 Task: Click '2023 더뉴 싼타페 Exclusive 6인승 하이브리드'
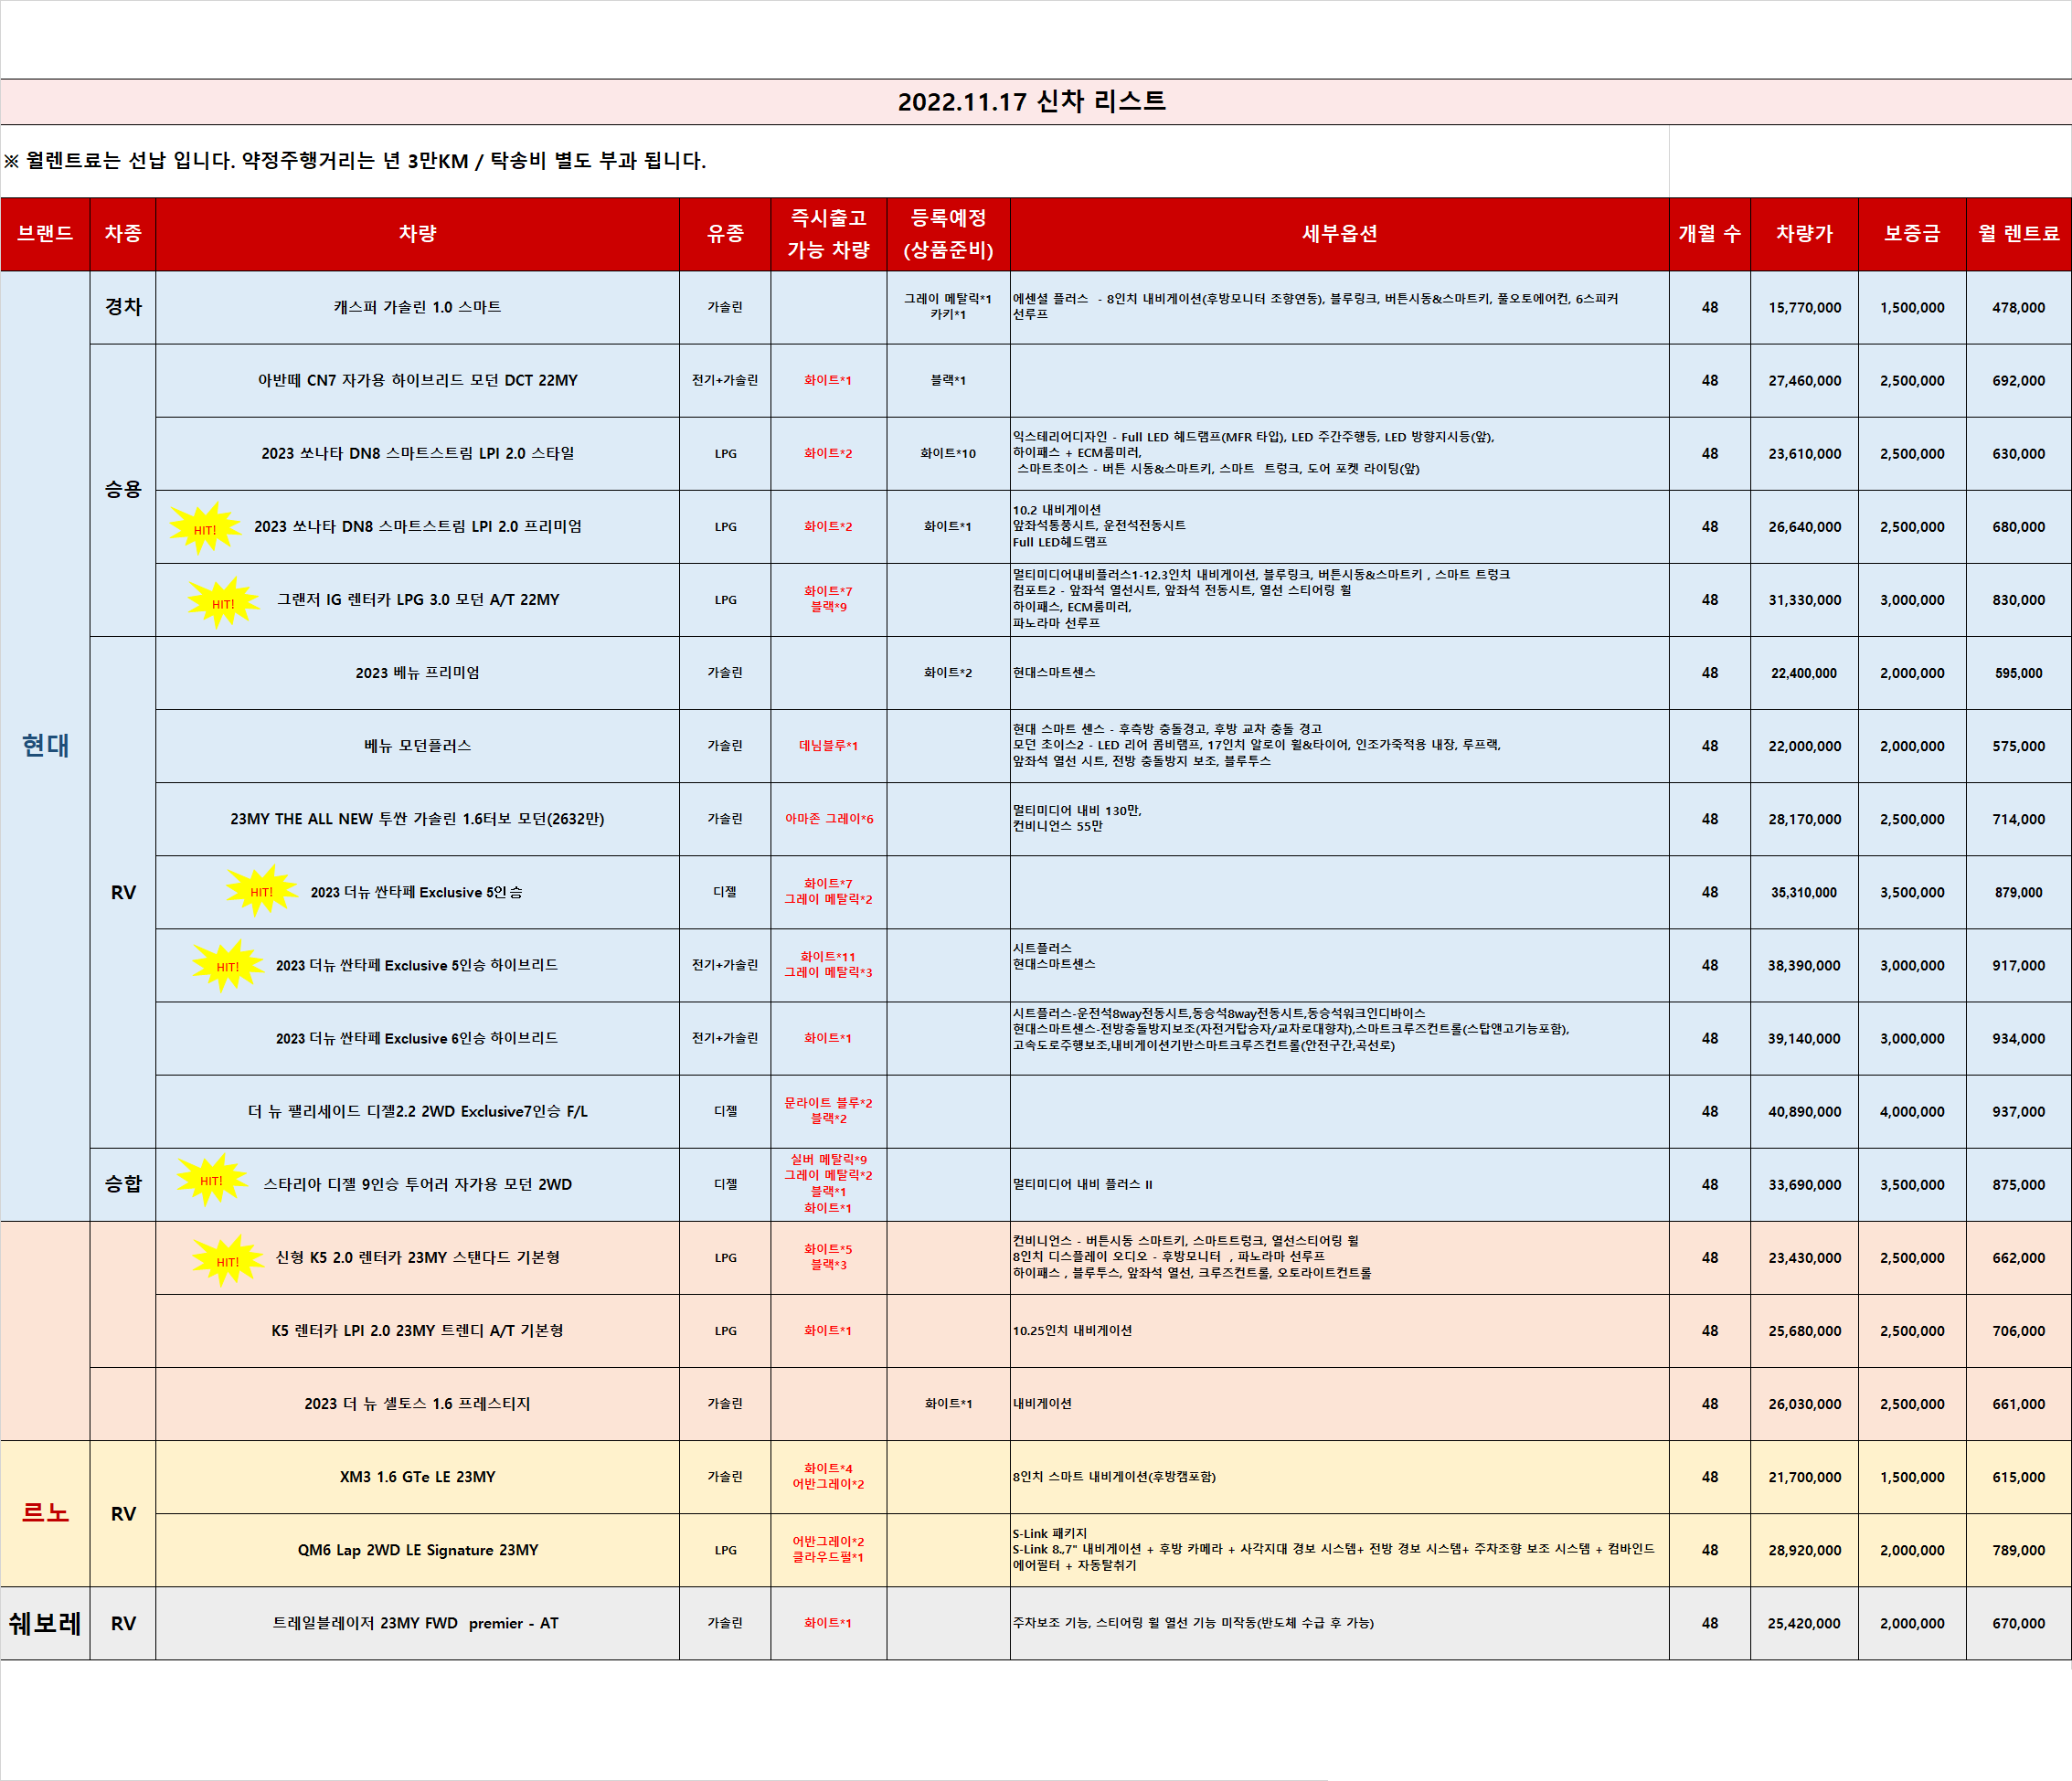418,1038
